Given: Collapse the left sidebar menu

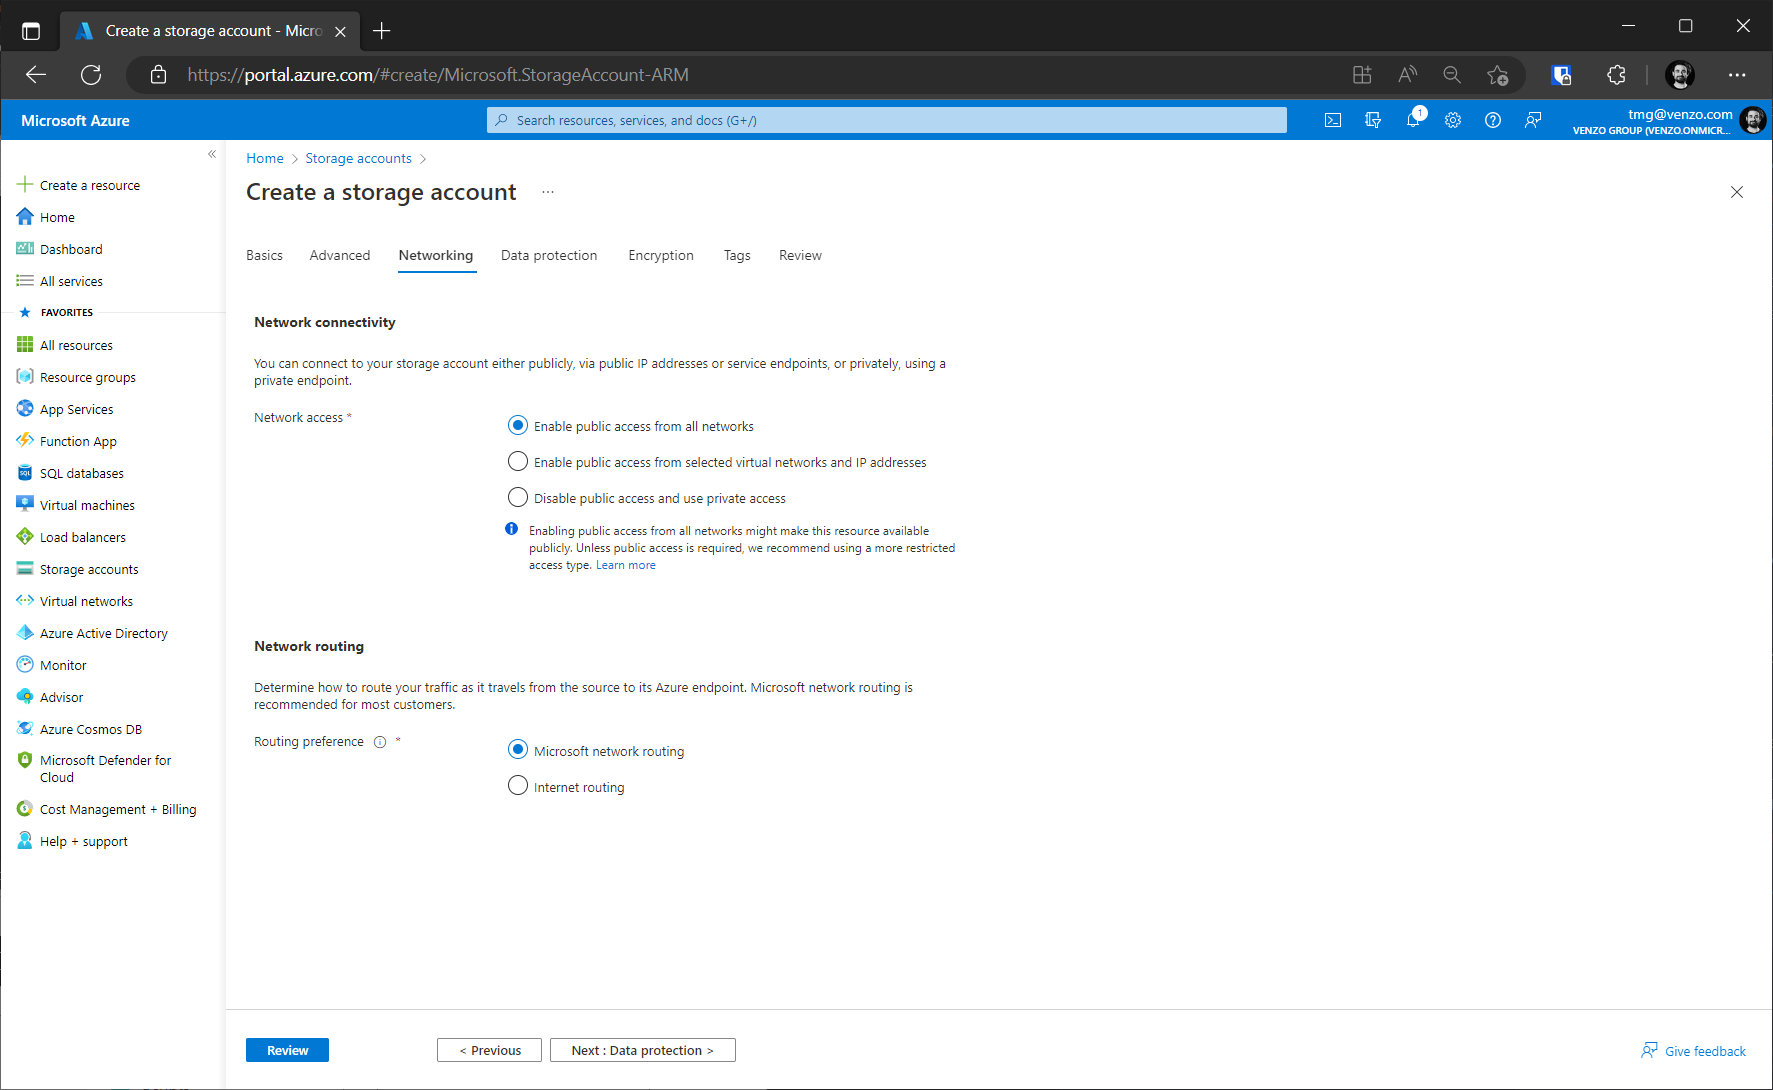Looking at the screenshot, I should [212, 154].
